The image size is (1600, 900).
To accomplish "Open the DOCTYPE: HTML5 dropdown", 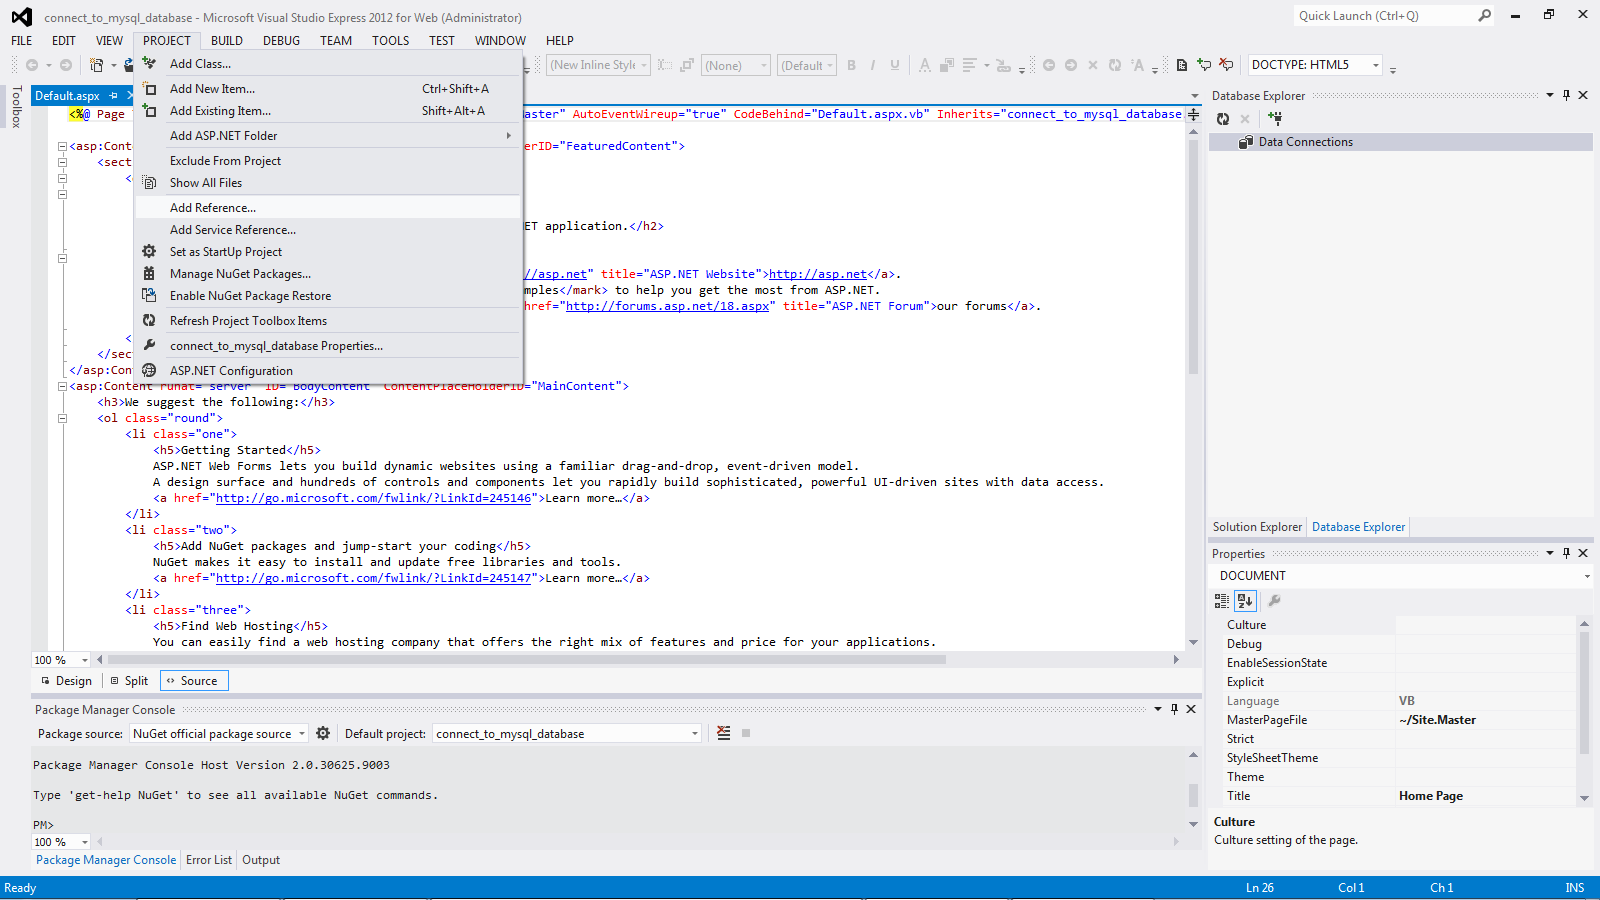I will (1376, 65).
